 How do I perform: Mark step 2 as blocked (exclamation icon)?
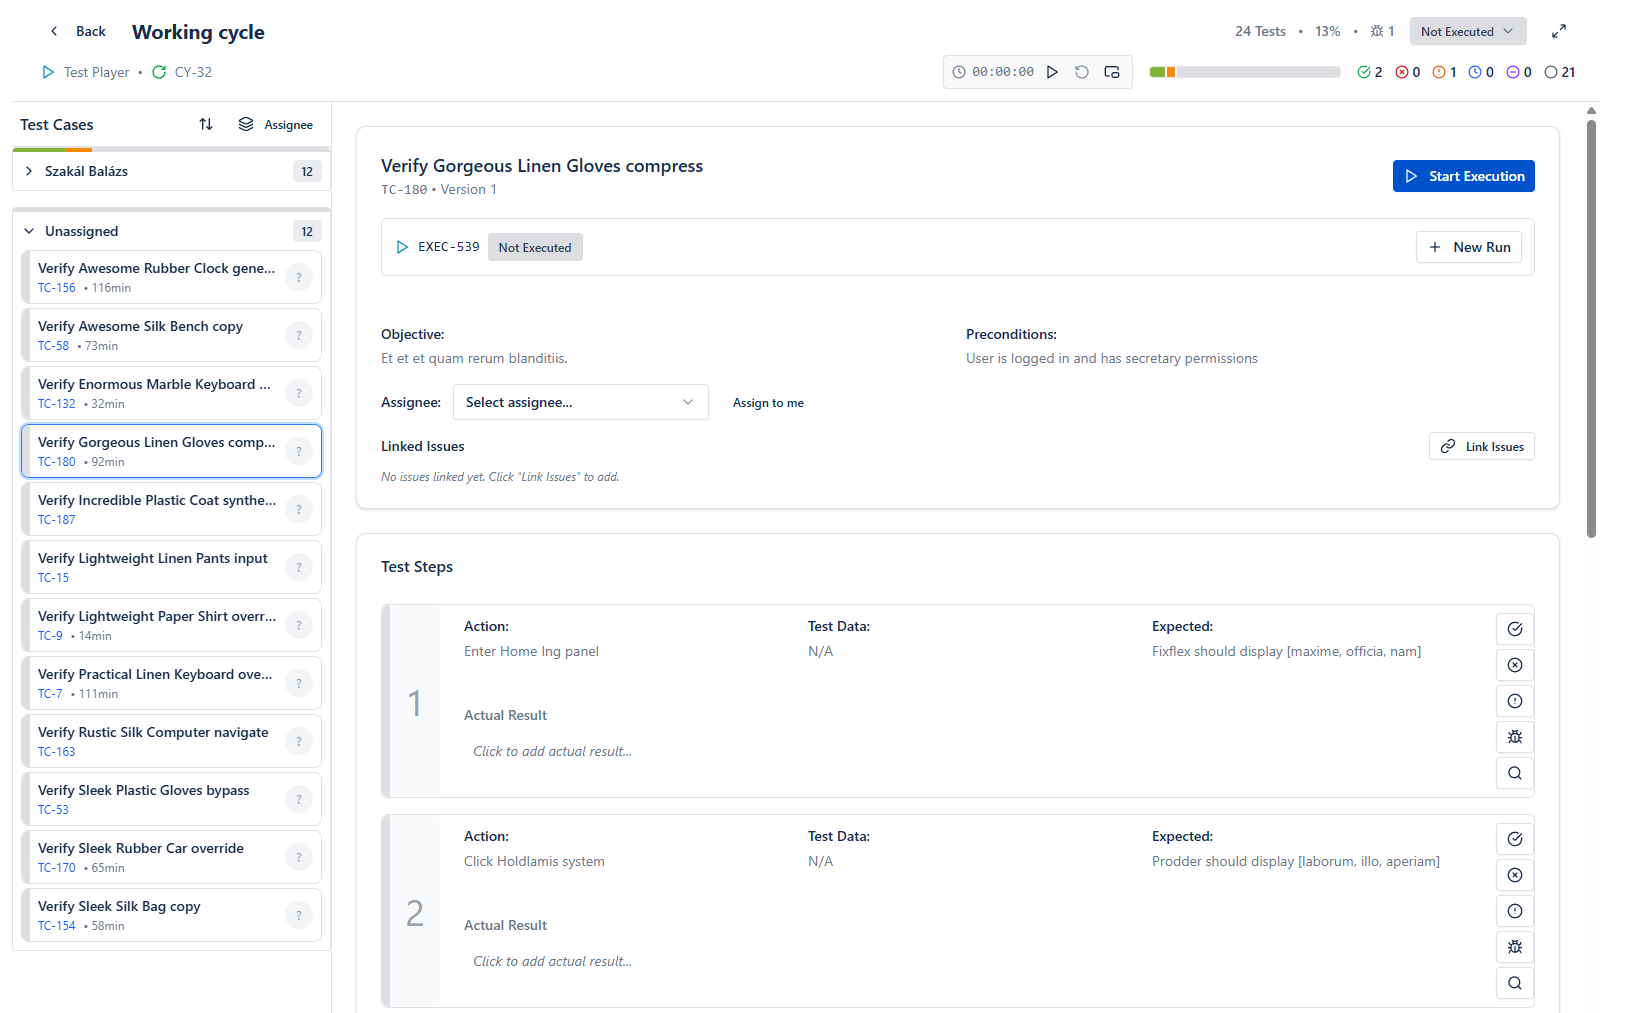(1514, 911)
